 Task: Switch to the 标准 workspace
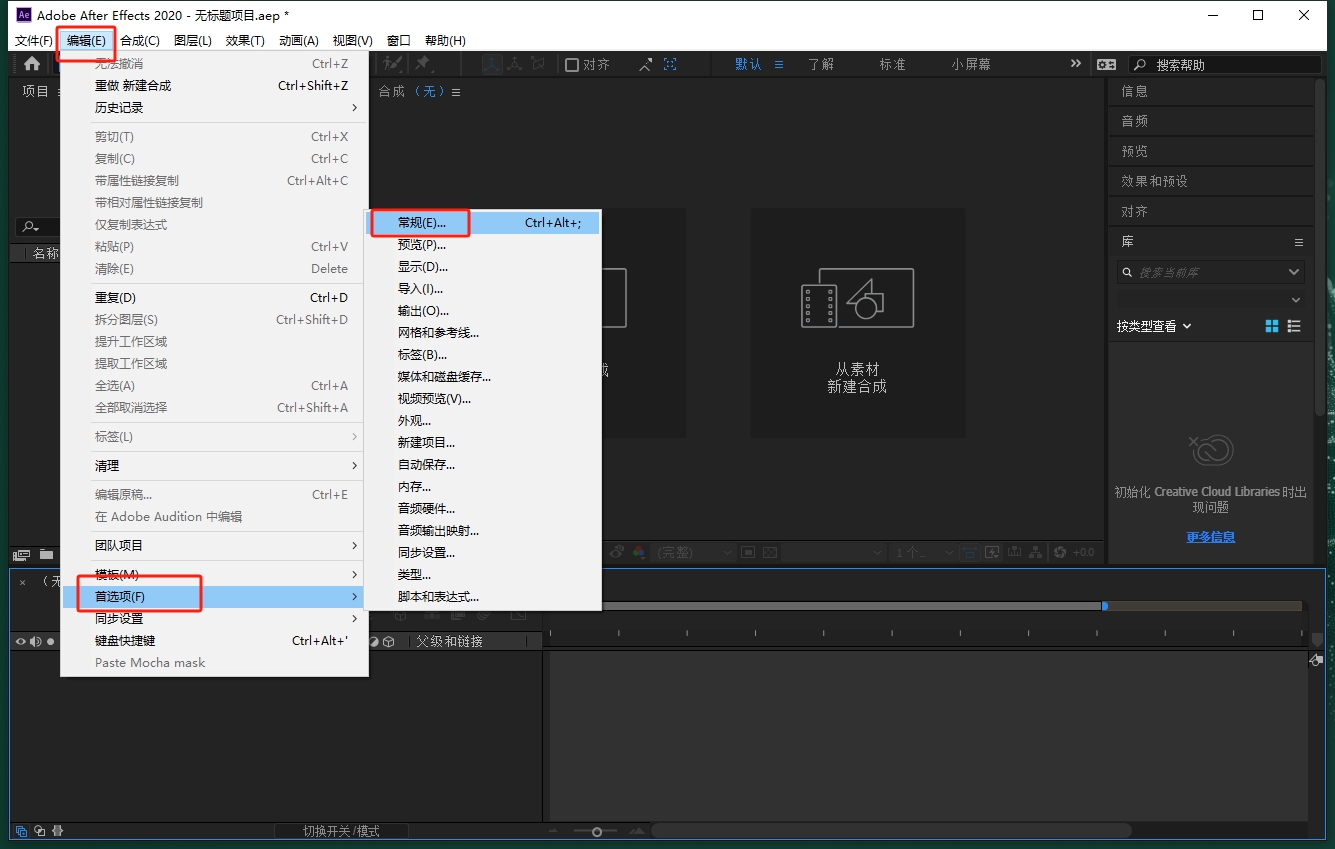click(892, 64)
